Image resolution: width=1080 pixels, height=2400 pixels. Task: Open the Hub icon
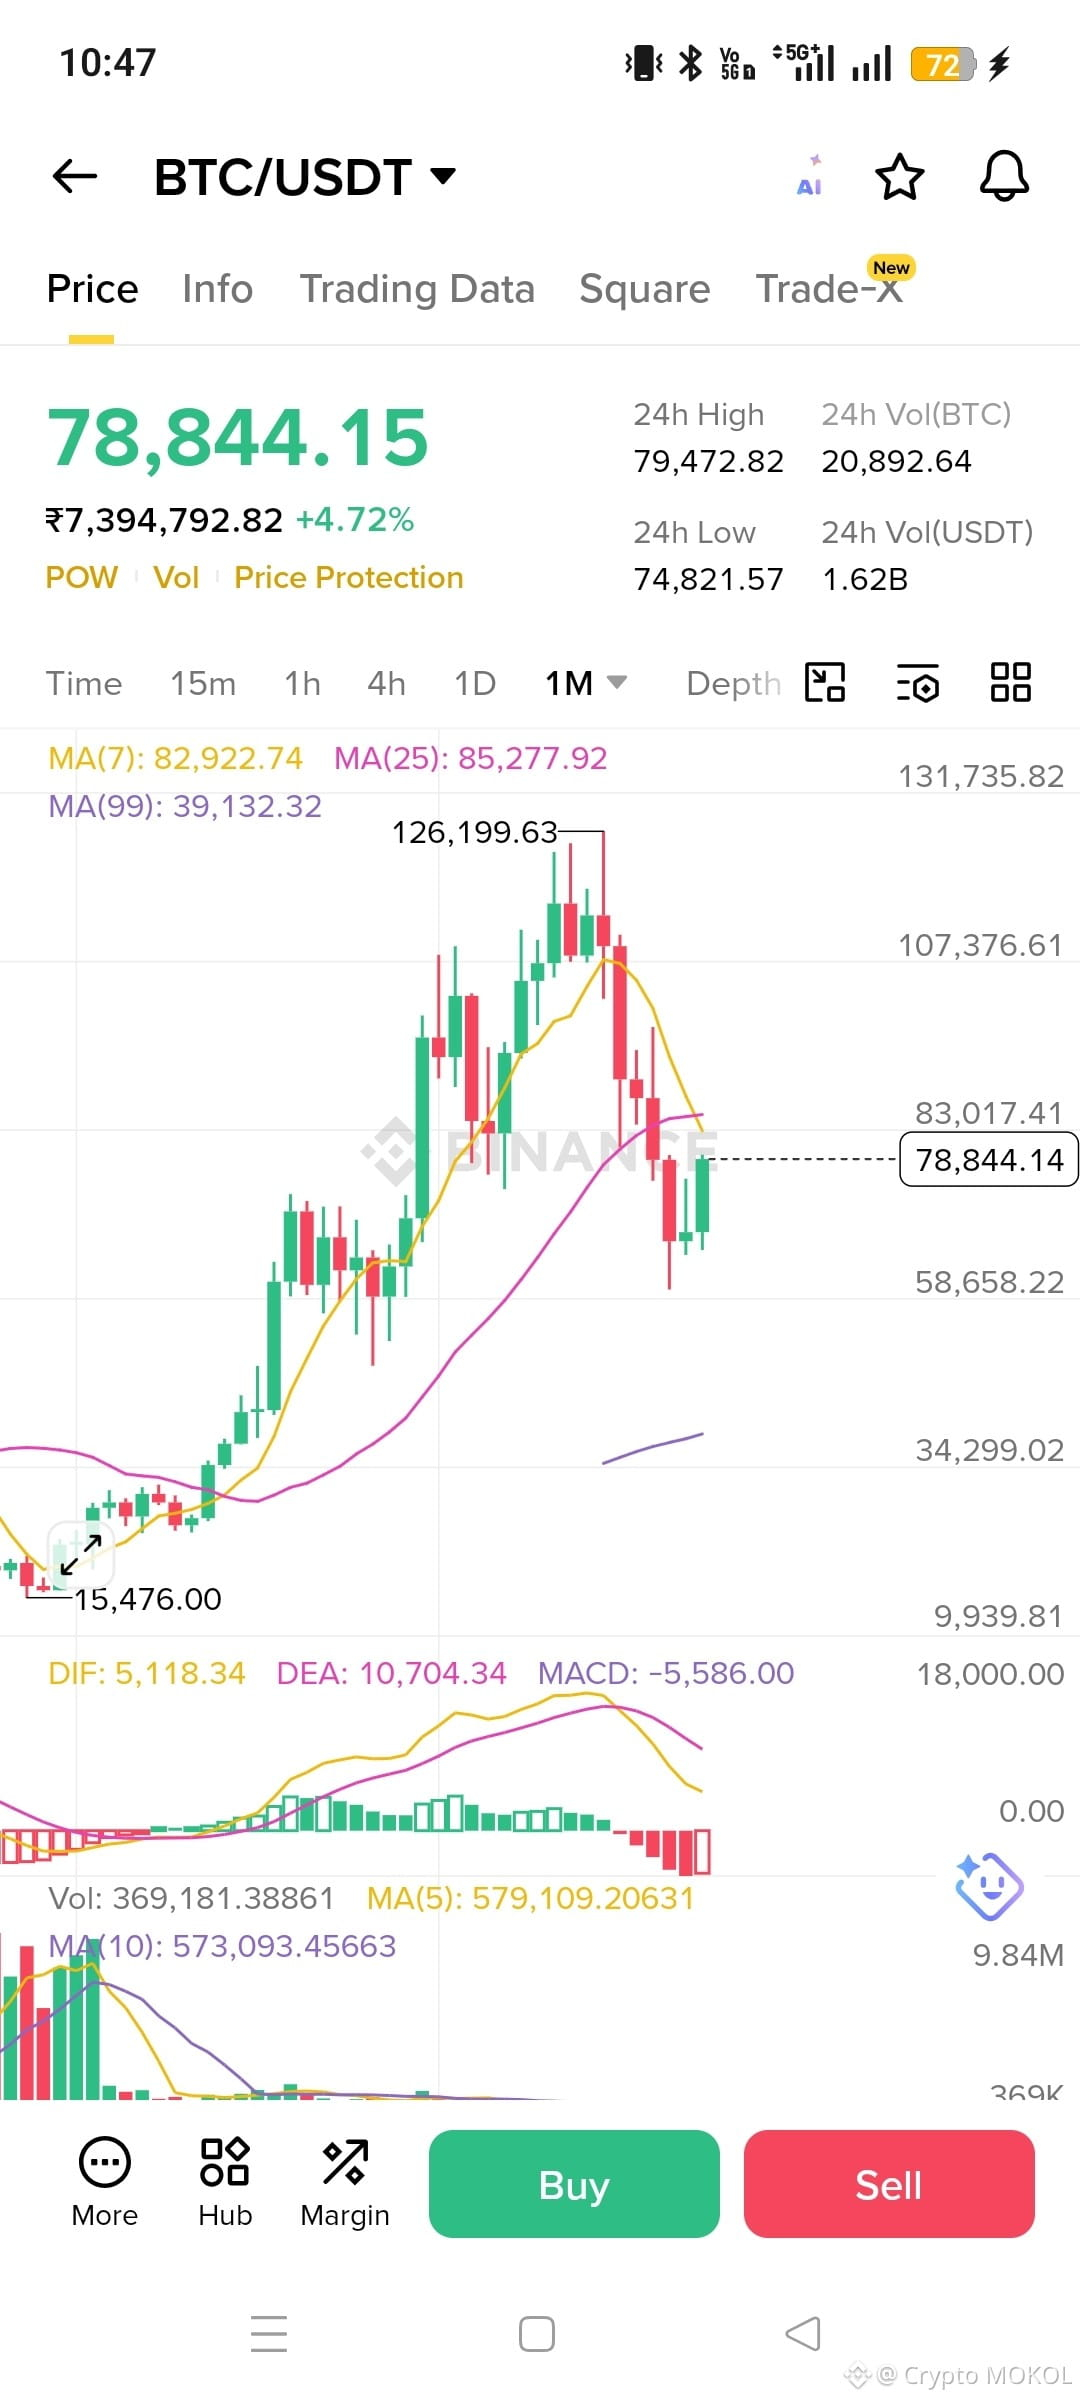coord(225,2183)
